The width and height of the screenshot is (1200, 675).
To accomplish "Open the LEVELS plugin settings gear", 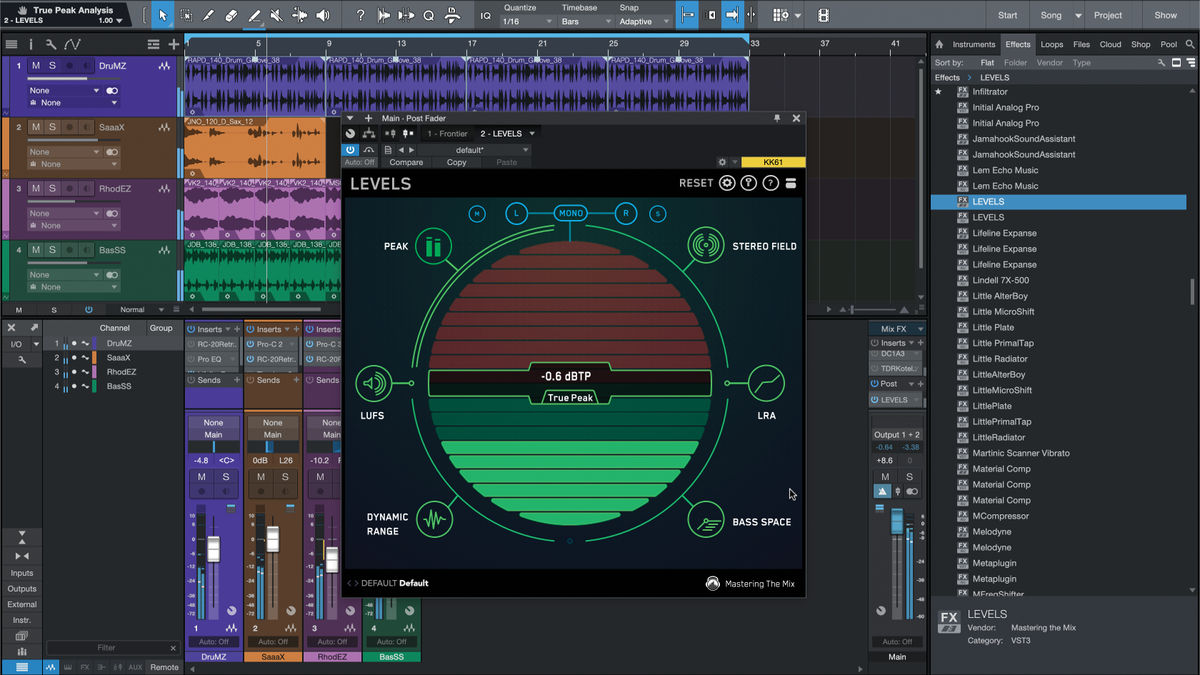I will [728, 183].
